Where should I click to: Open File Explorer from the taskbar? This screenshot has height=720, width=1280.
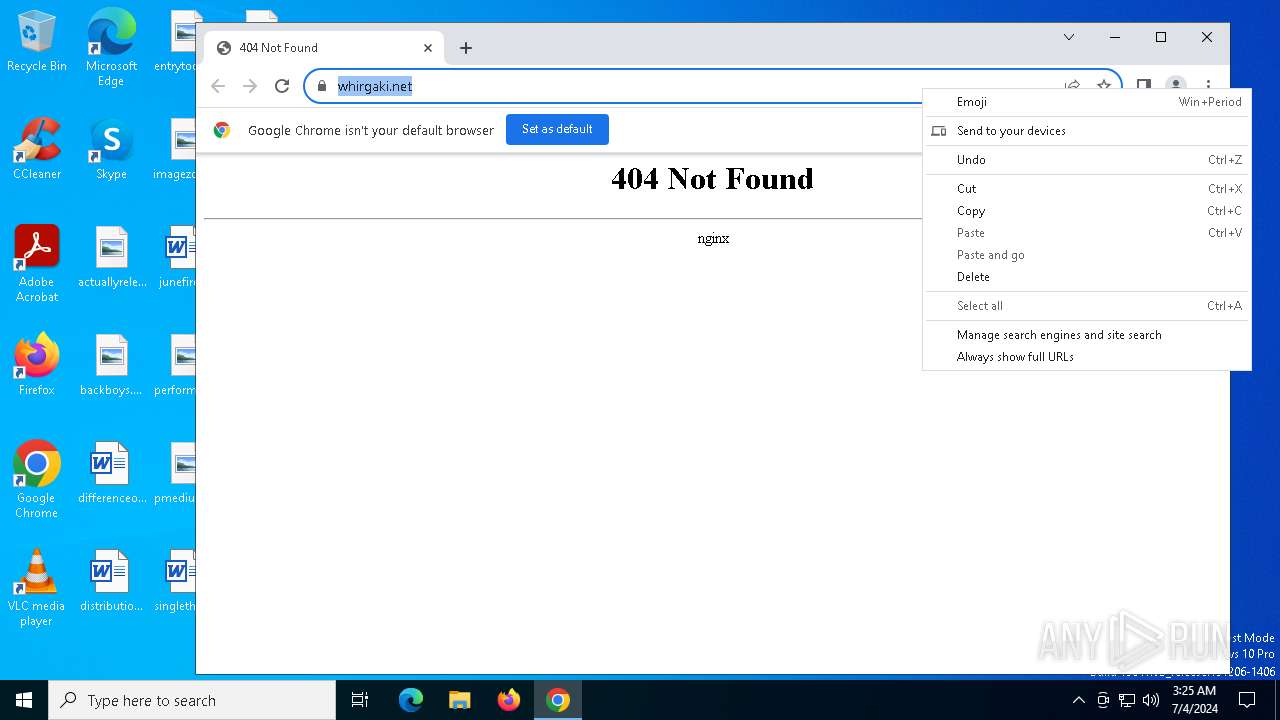point(459,700)
